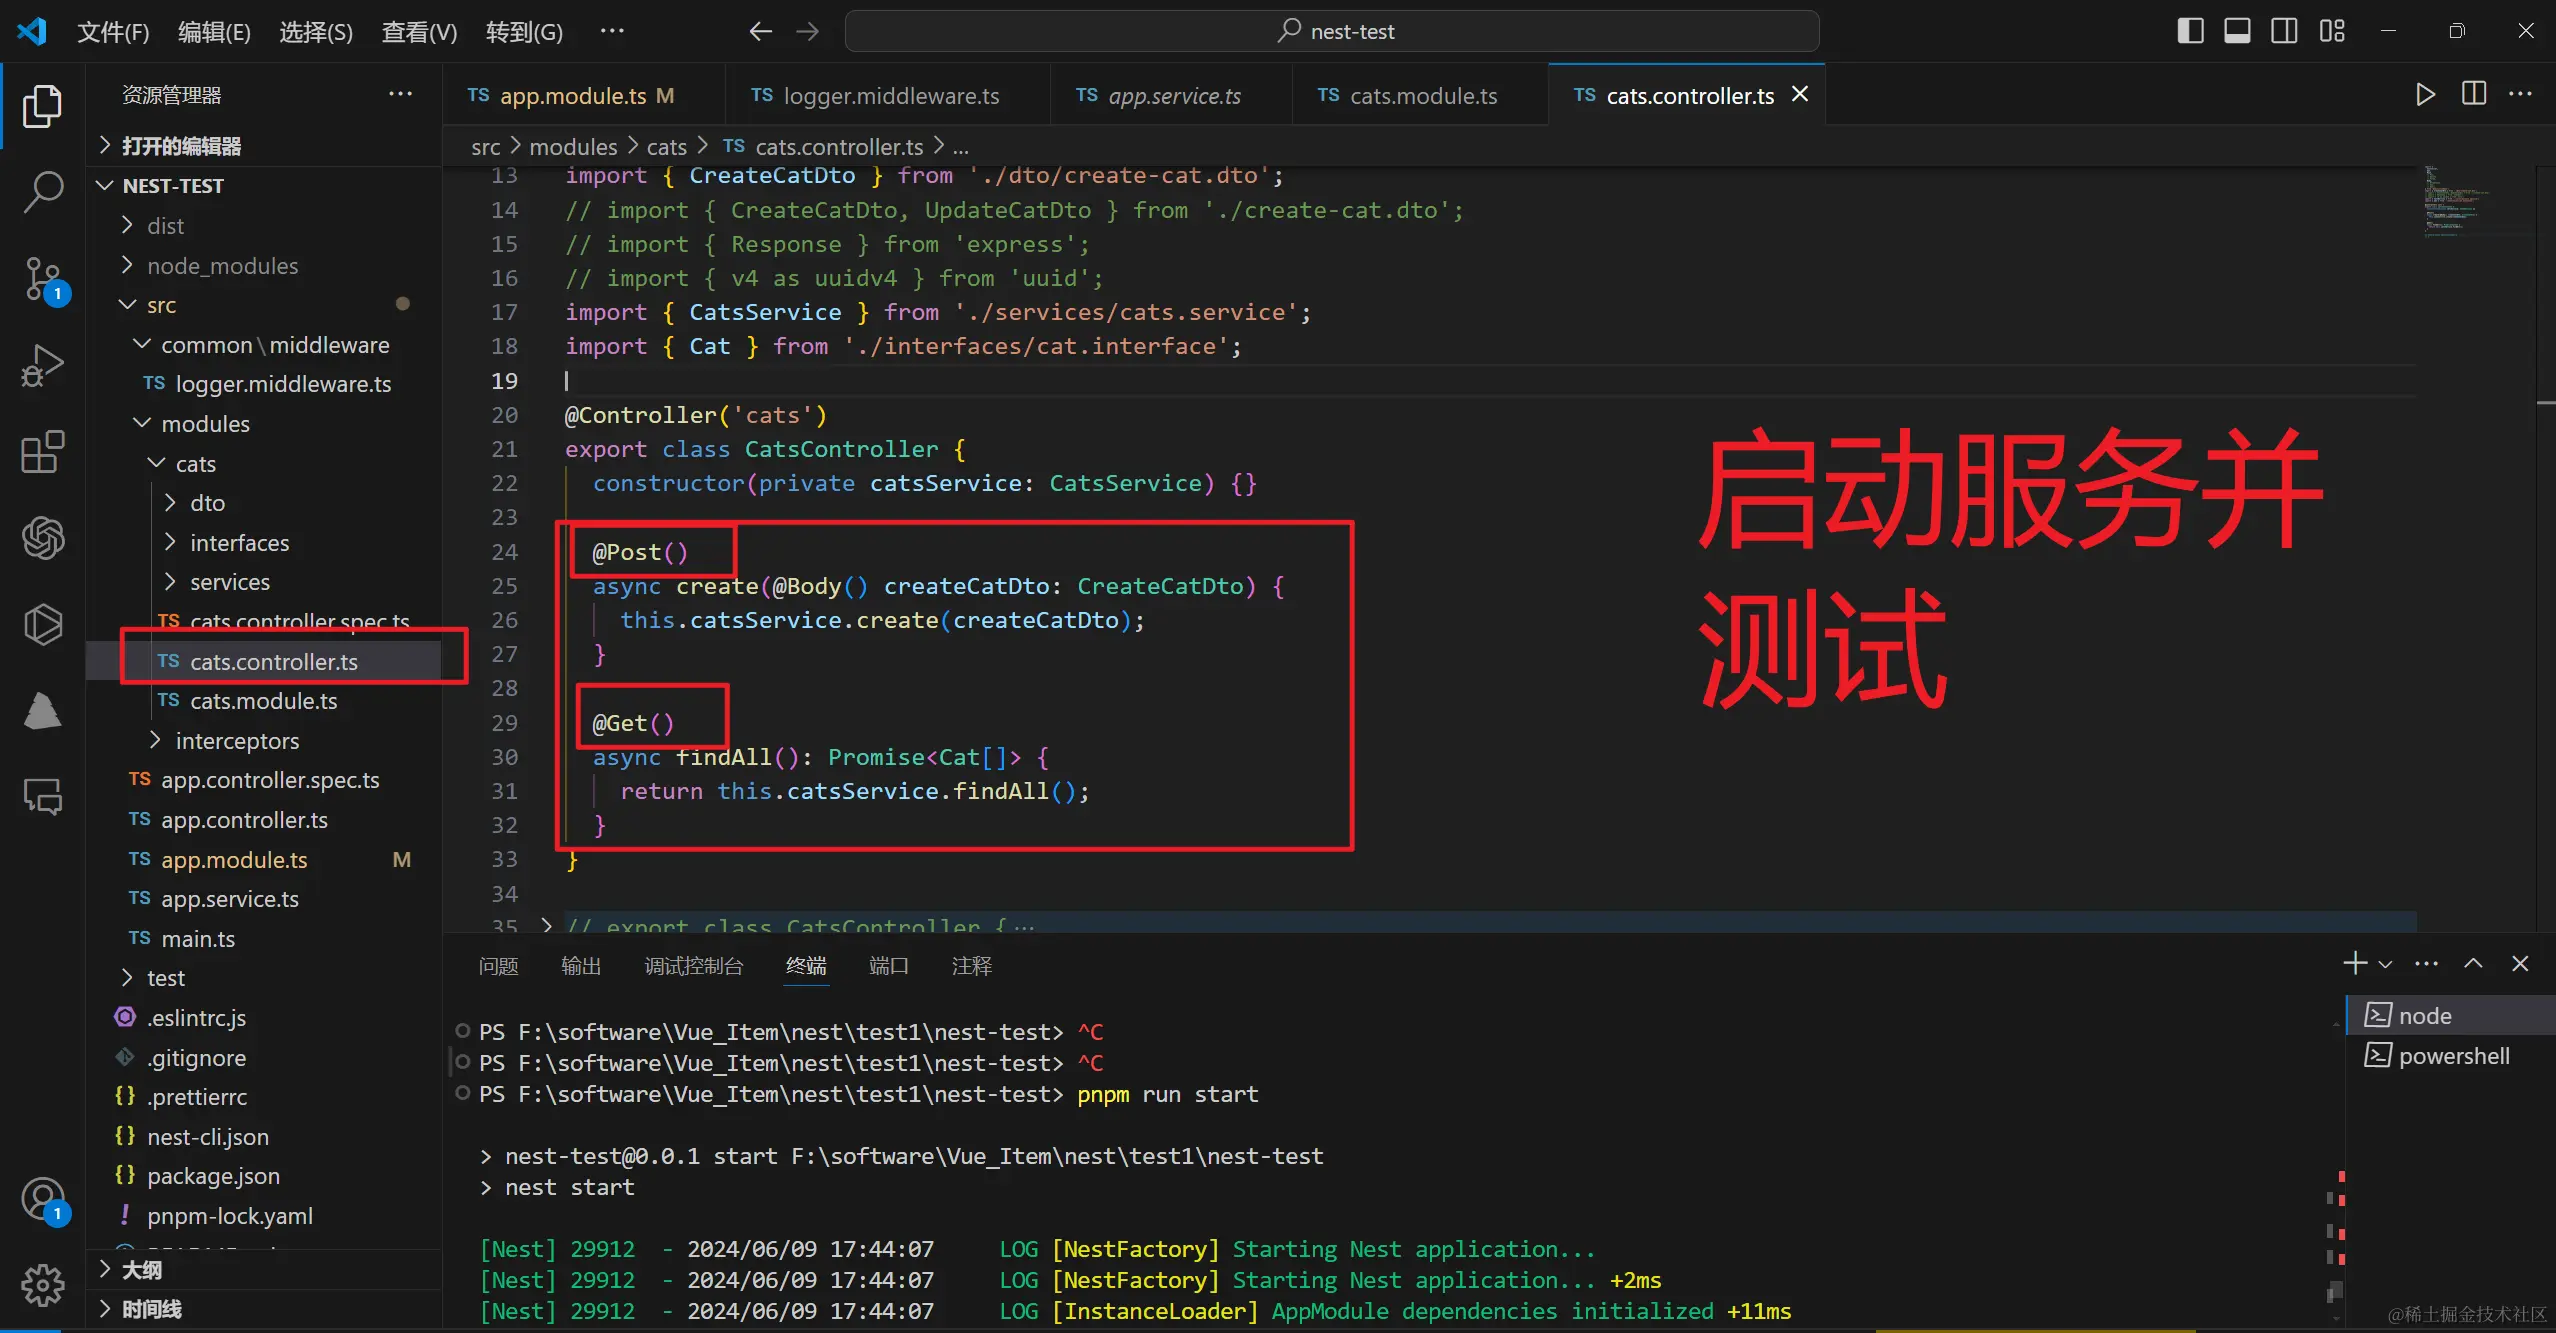Viewport: 2556px width, 1333px height.
Task: Open new terminal with plus icon
Action: tap(2356, 963)
